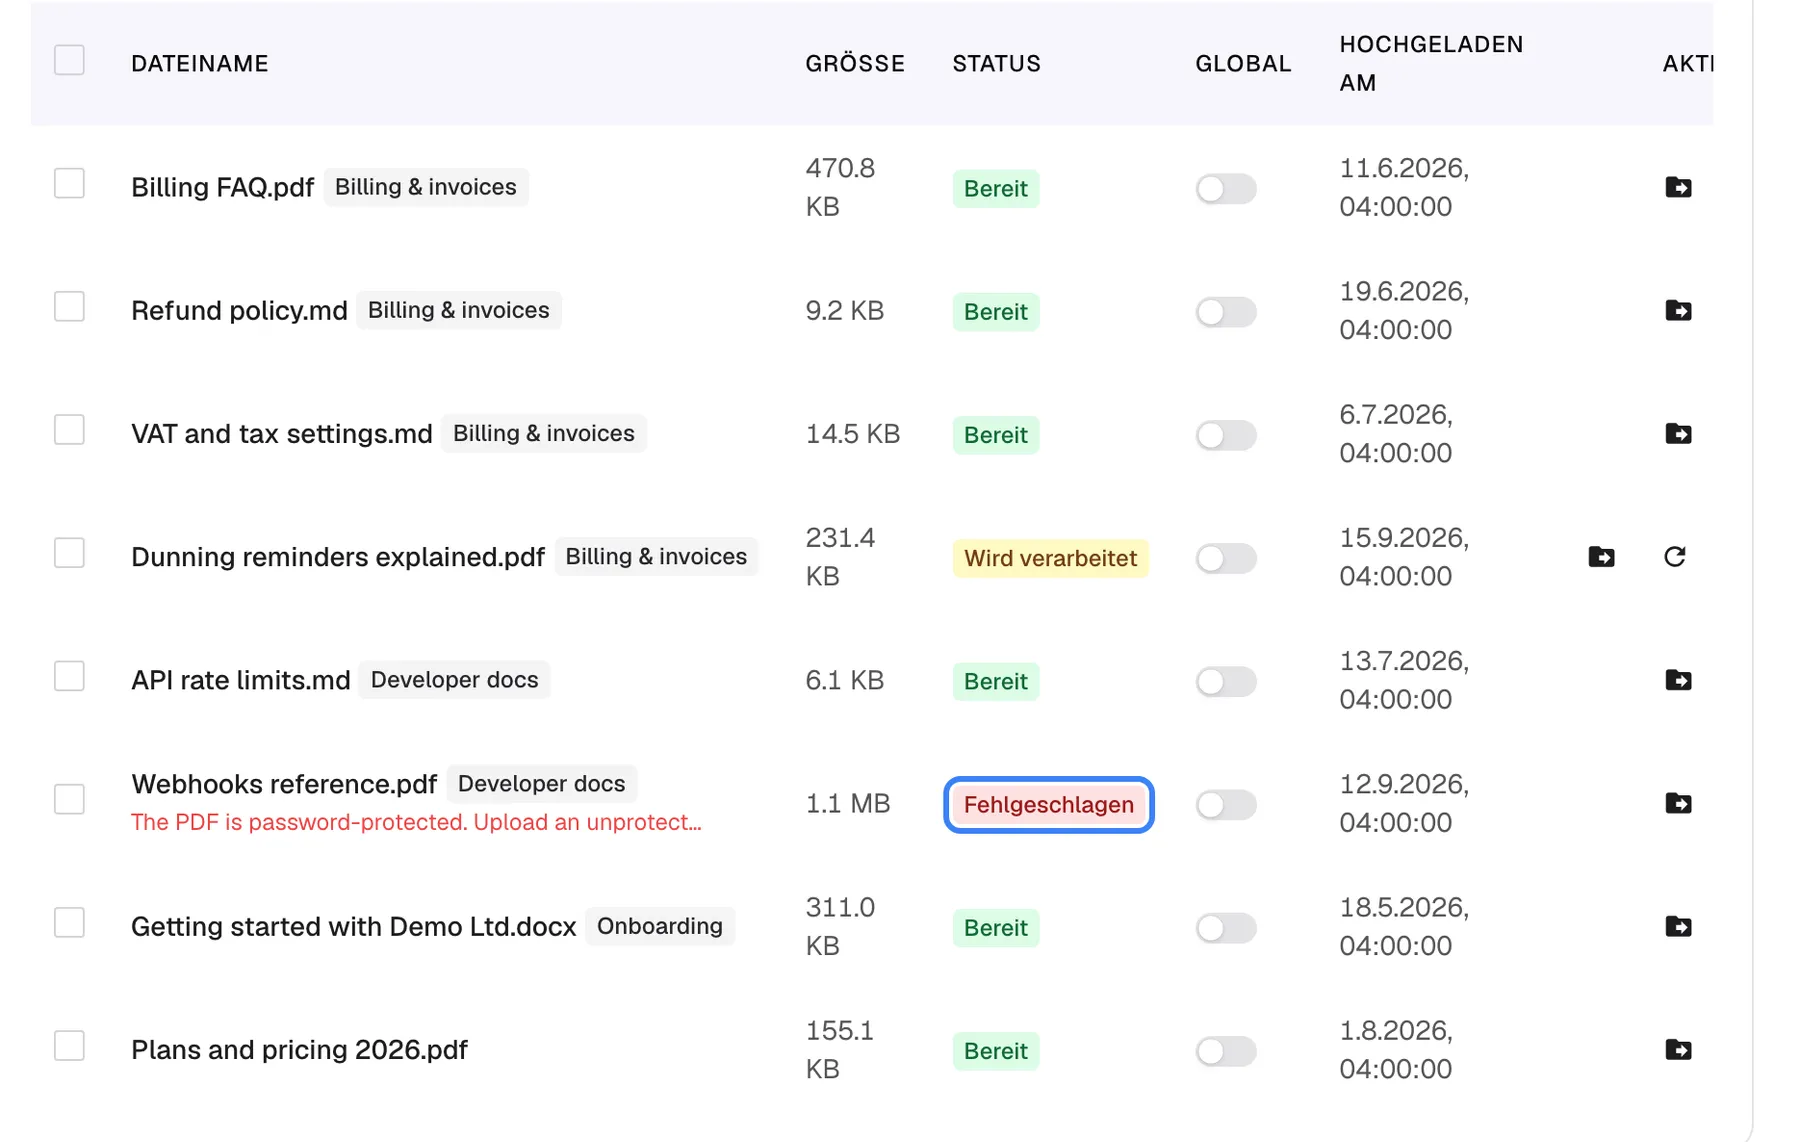Check the Plans and pricing 2026.pdf checkbox

[x=69, y=1045]
